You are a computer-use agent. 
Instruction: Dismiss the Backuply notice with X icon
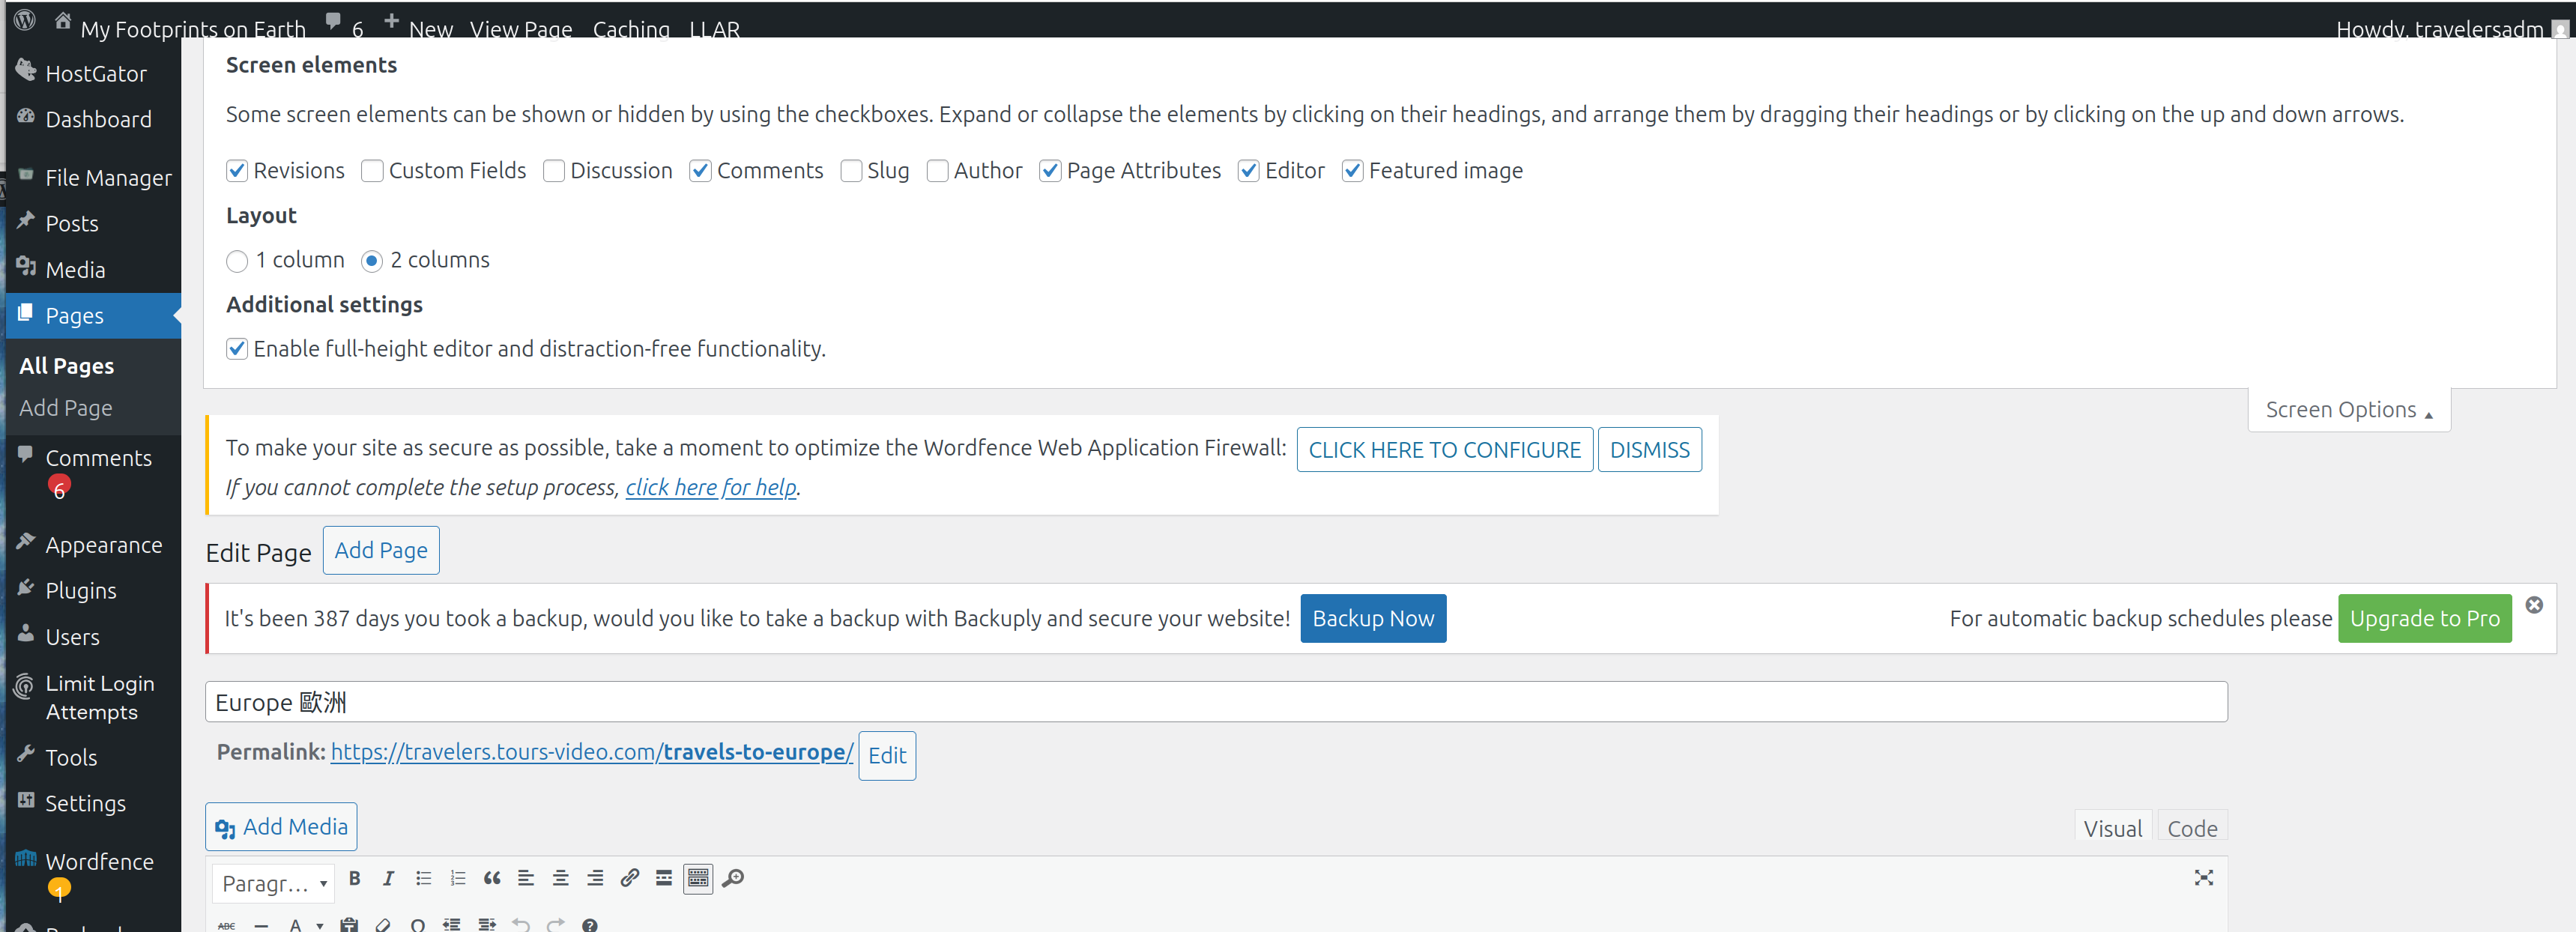click(2533, 605)
